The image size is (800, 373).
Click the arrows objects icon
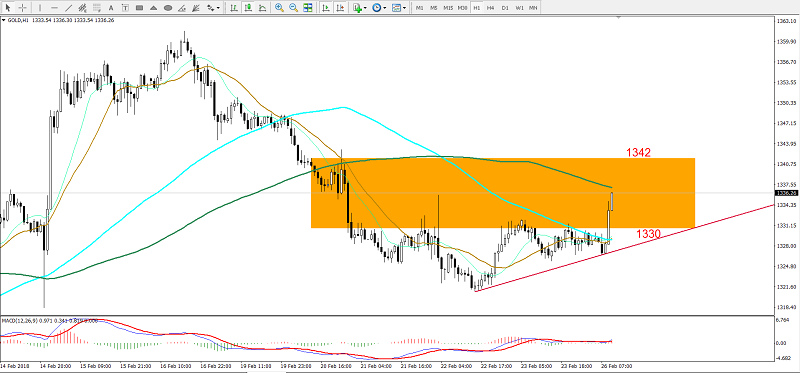point(210,8)
